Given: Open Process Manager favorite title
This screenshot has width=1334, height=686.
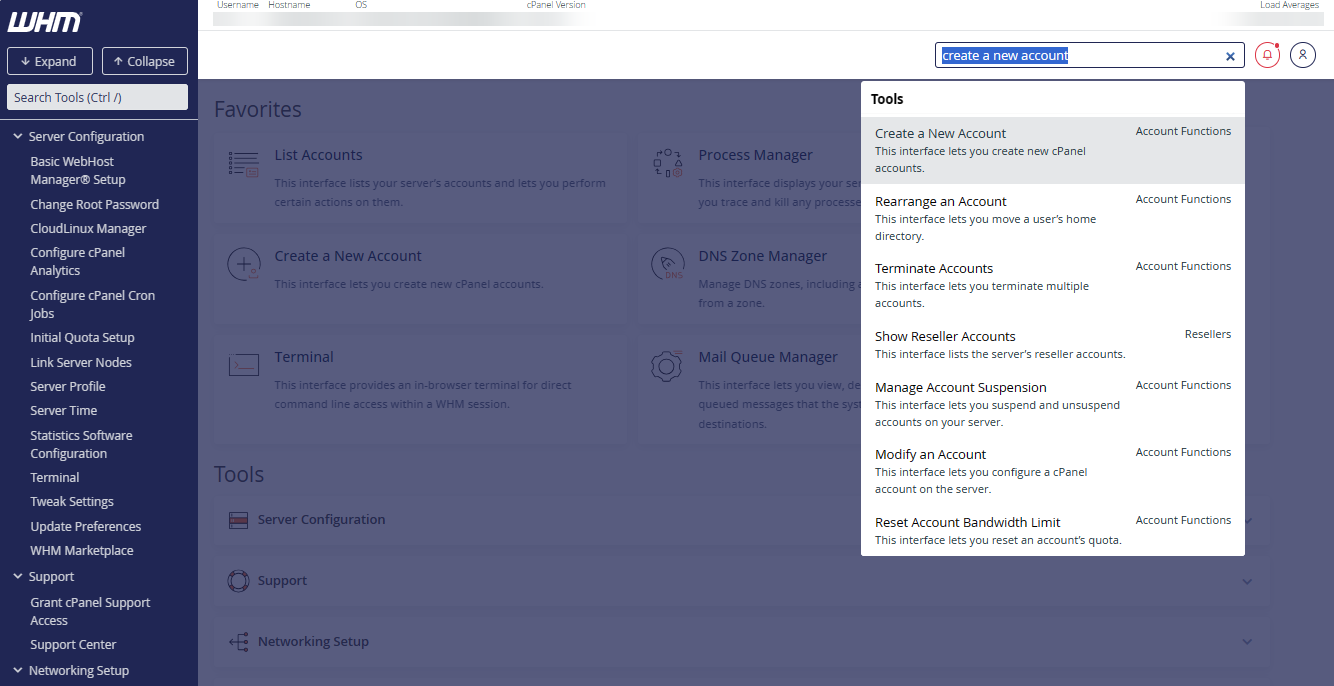Looking at the screenshot, I should 755,155.
